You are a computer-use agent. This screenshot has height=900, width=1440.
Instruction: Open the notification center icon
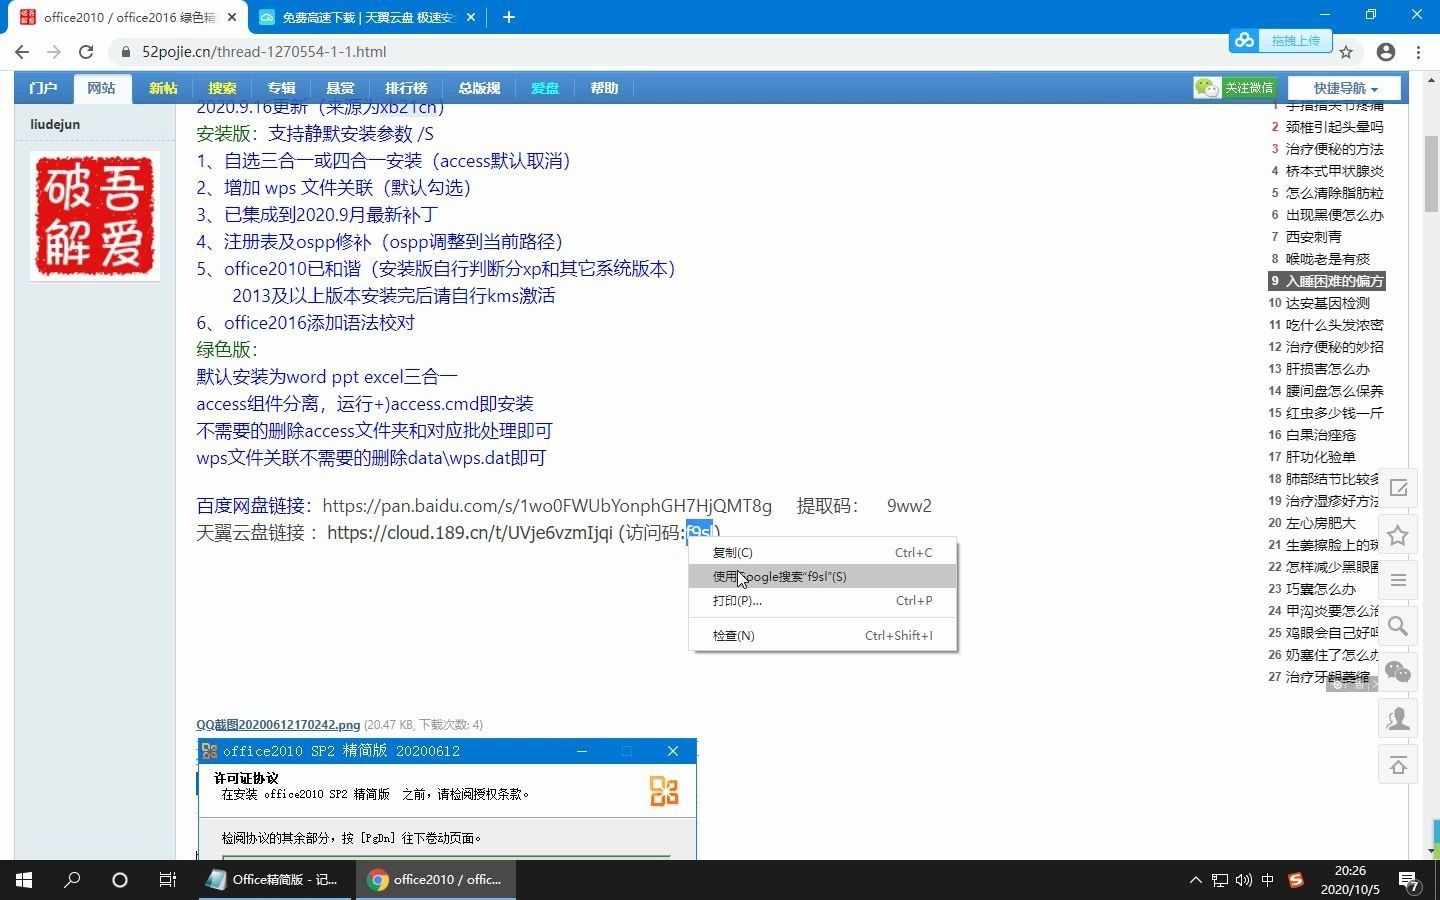1408,880
